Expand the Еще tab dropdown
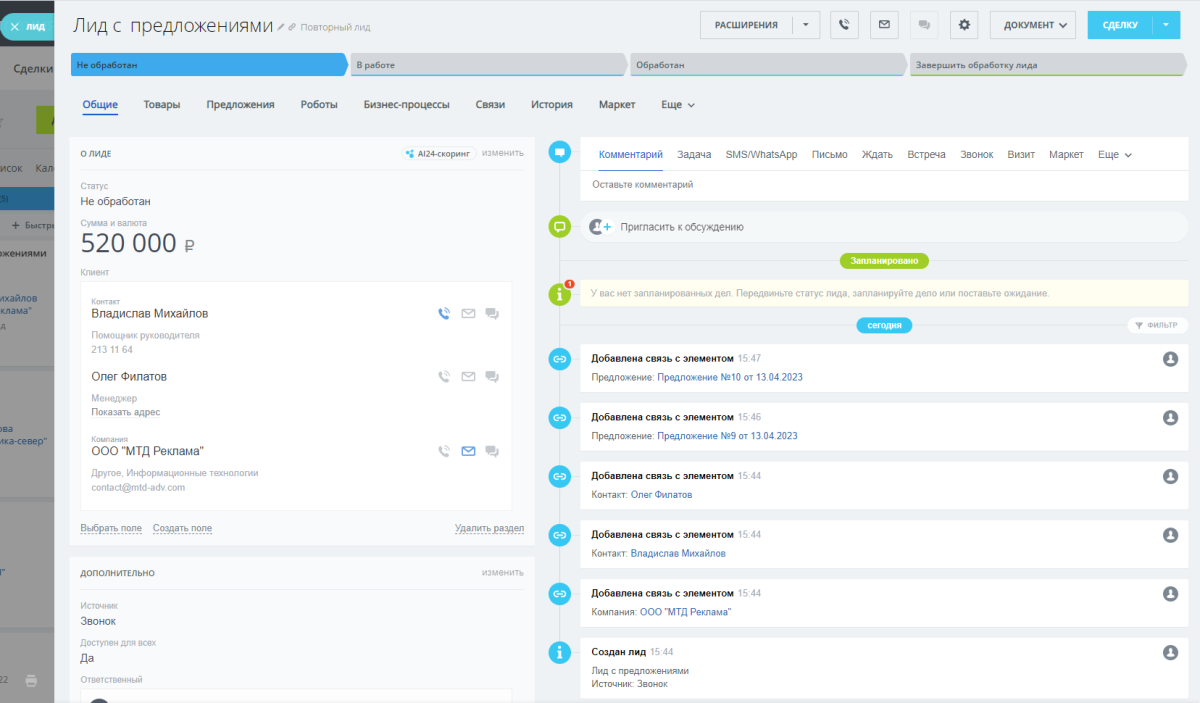The height and width of the screenshot is (703, 1200). [676, 104]
